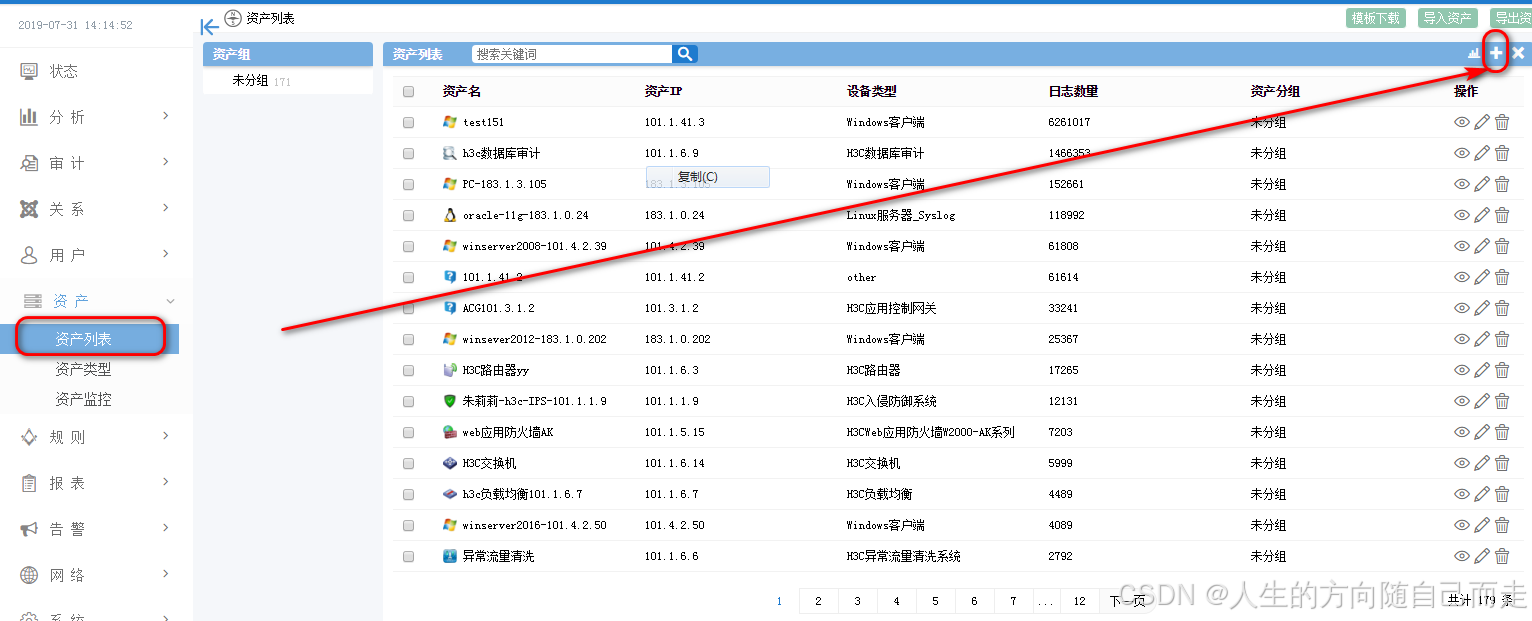
Task: Go to page 12 of asset list
Action: (x=1079, y=601)
